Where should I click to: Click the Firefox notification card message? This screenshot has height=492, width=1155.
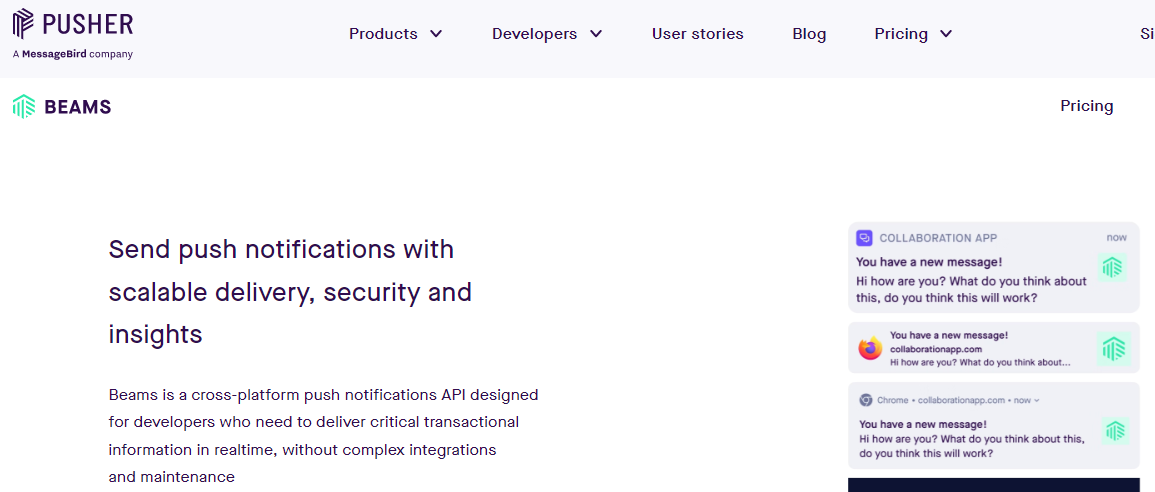pyautogui.click(x=980, y=349)
